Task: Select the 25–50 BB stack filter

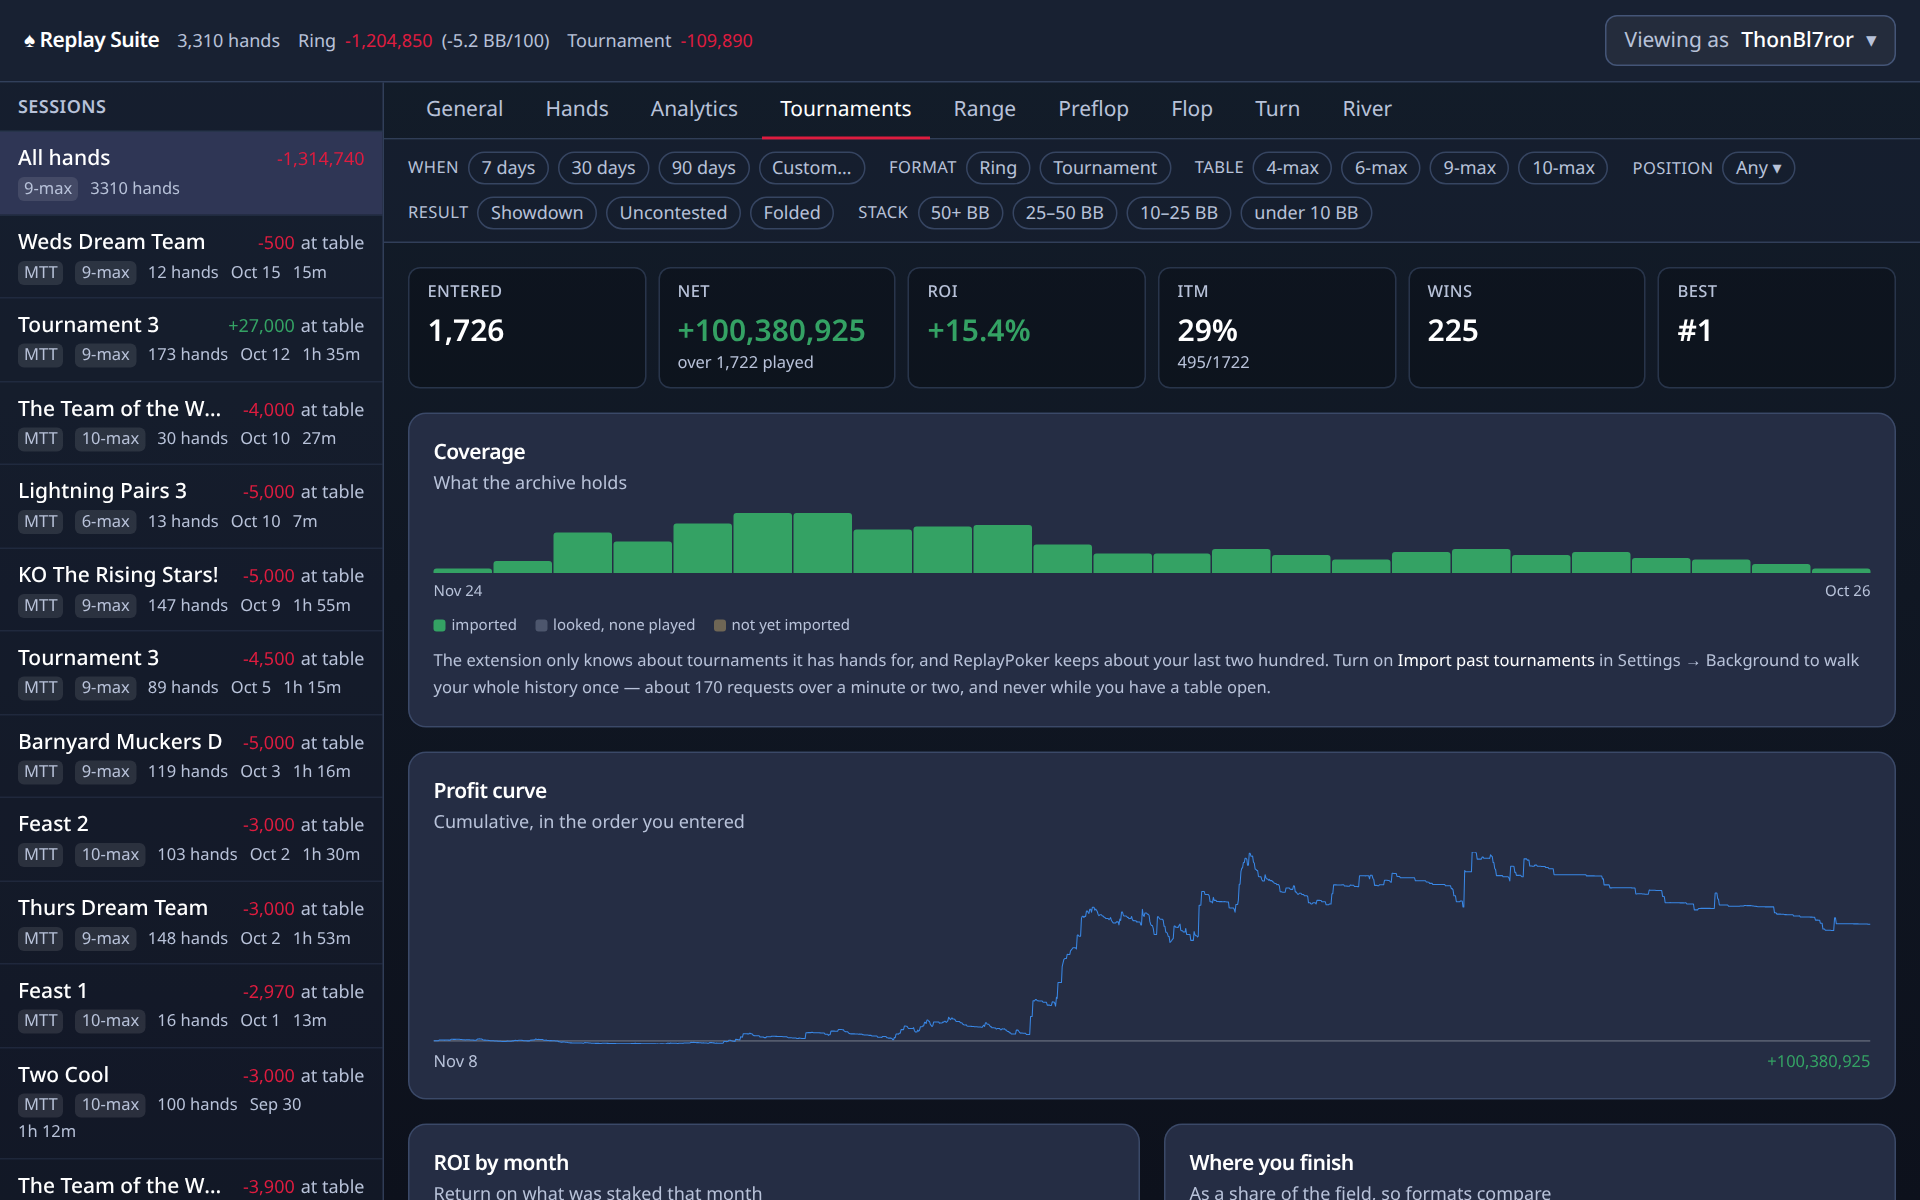Action: coord(1064,213)
